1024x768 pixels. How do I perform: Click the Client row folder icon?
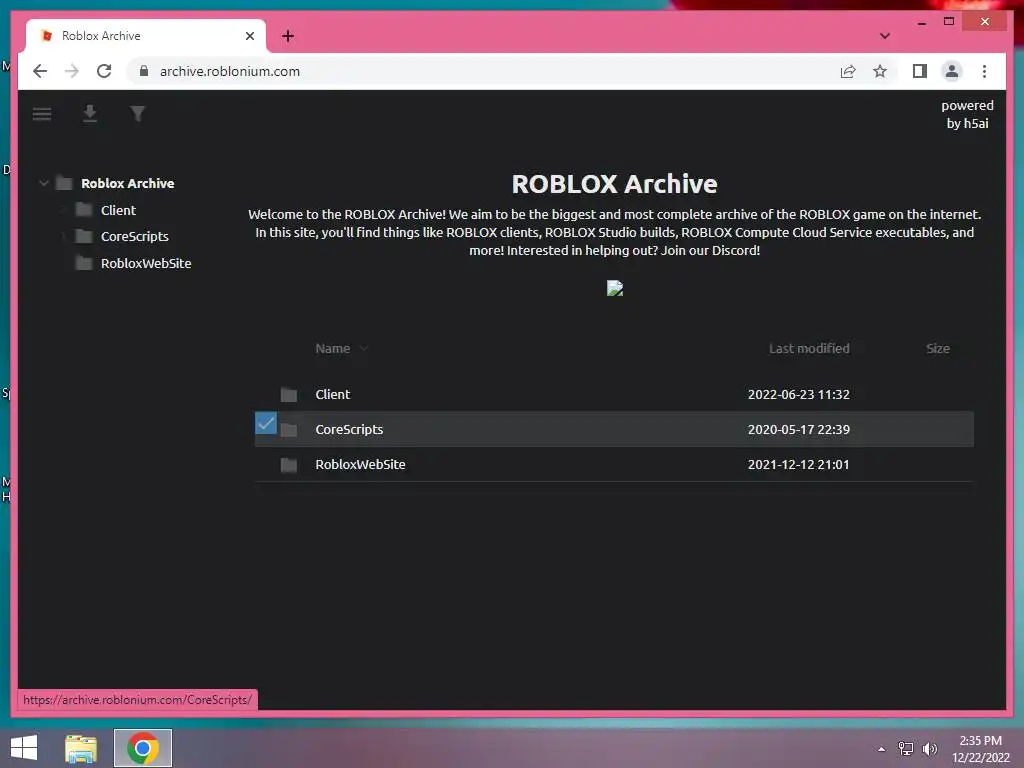click(x=289, y=395)
